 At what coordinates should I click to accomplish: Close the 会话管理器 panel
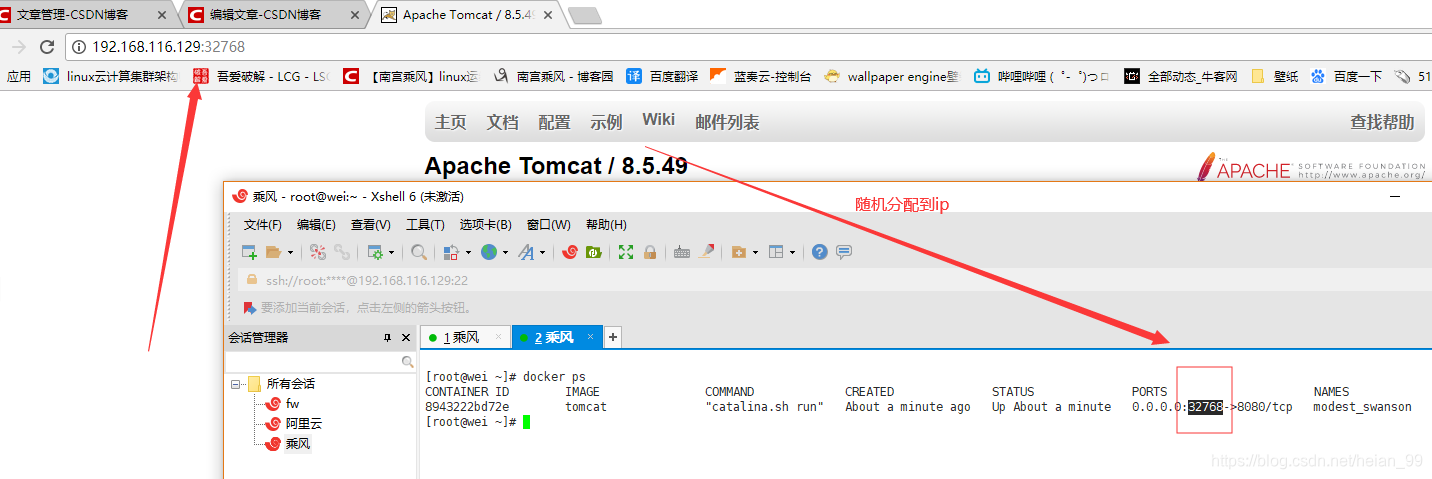coord(406,338)
